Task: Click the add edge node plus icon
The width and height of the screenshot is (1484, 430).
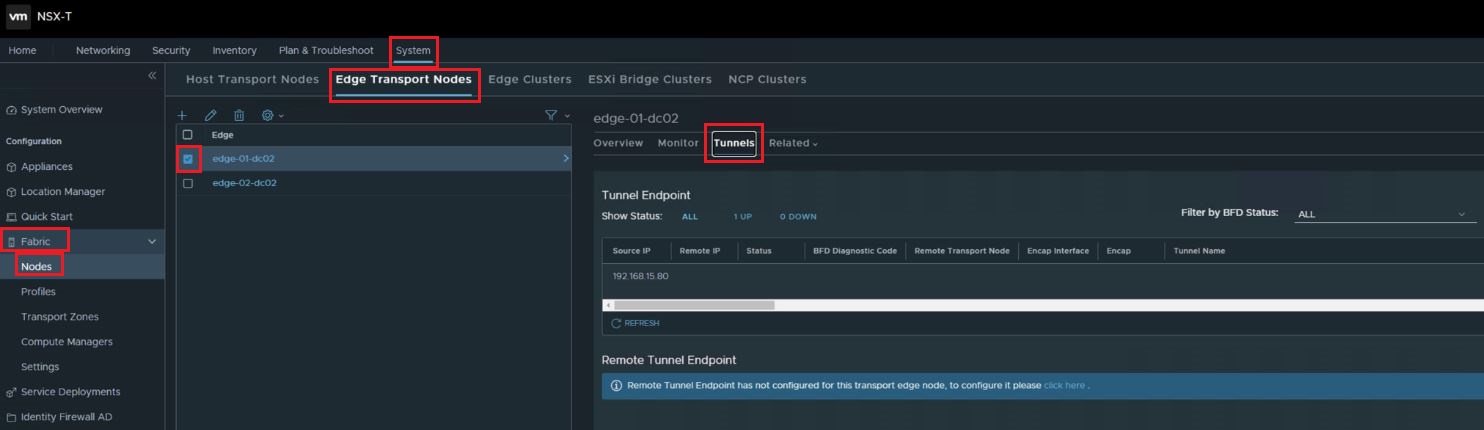Action: [x=182, y=116]
